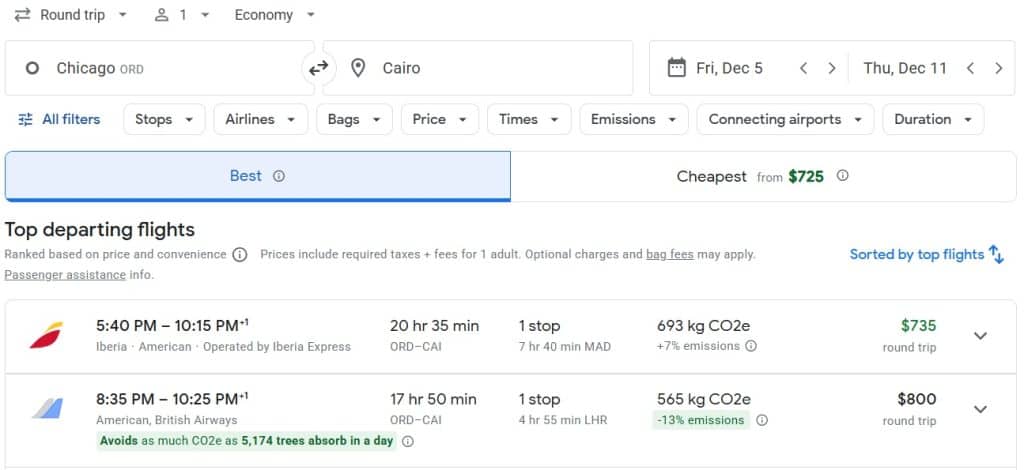Go to previous return date
This screenshot has height=470, width=1024.
pyautogui.click(x=970, y=68)
